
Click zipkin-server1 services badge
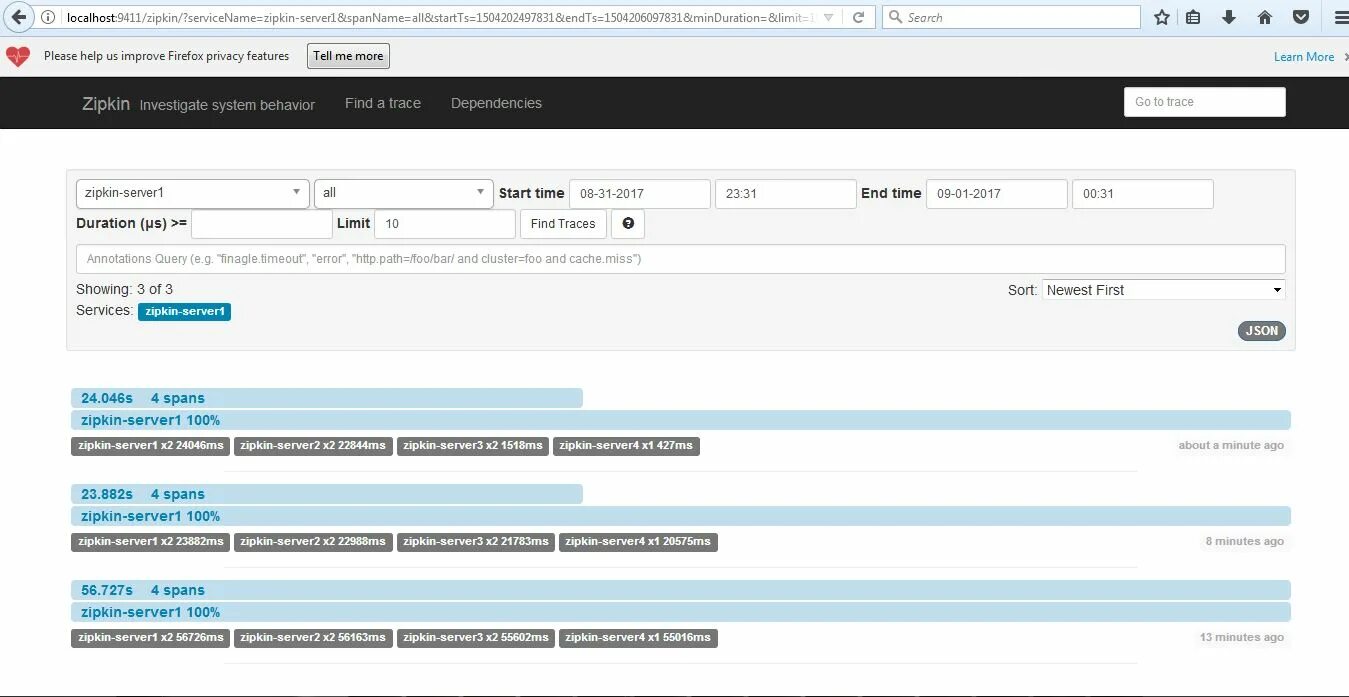click(184, 312)
